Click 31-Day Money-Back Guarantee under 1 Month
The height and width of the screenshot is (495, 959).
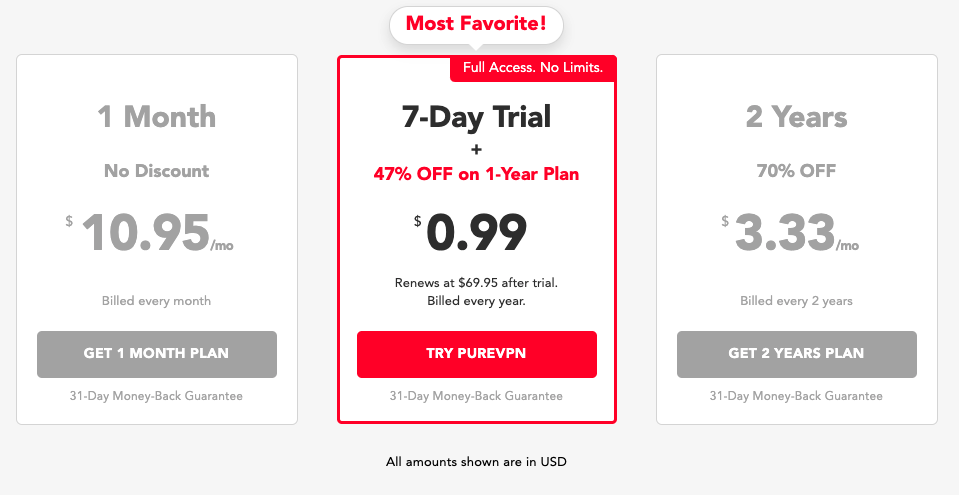tap(157, 396)
